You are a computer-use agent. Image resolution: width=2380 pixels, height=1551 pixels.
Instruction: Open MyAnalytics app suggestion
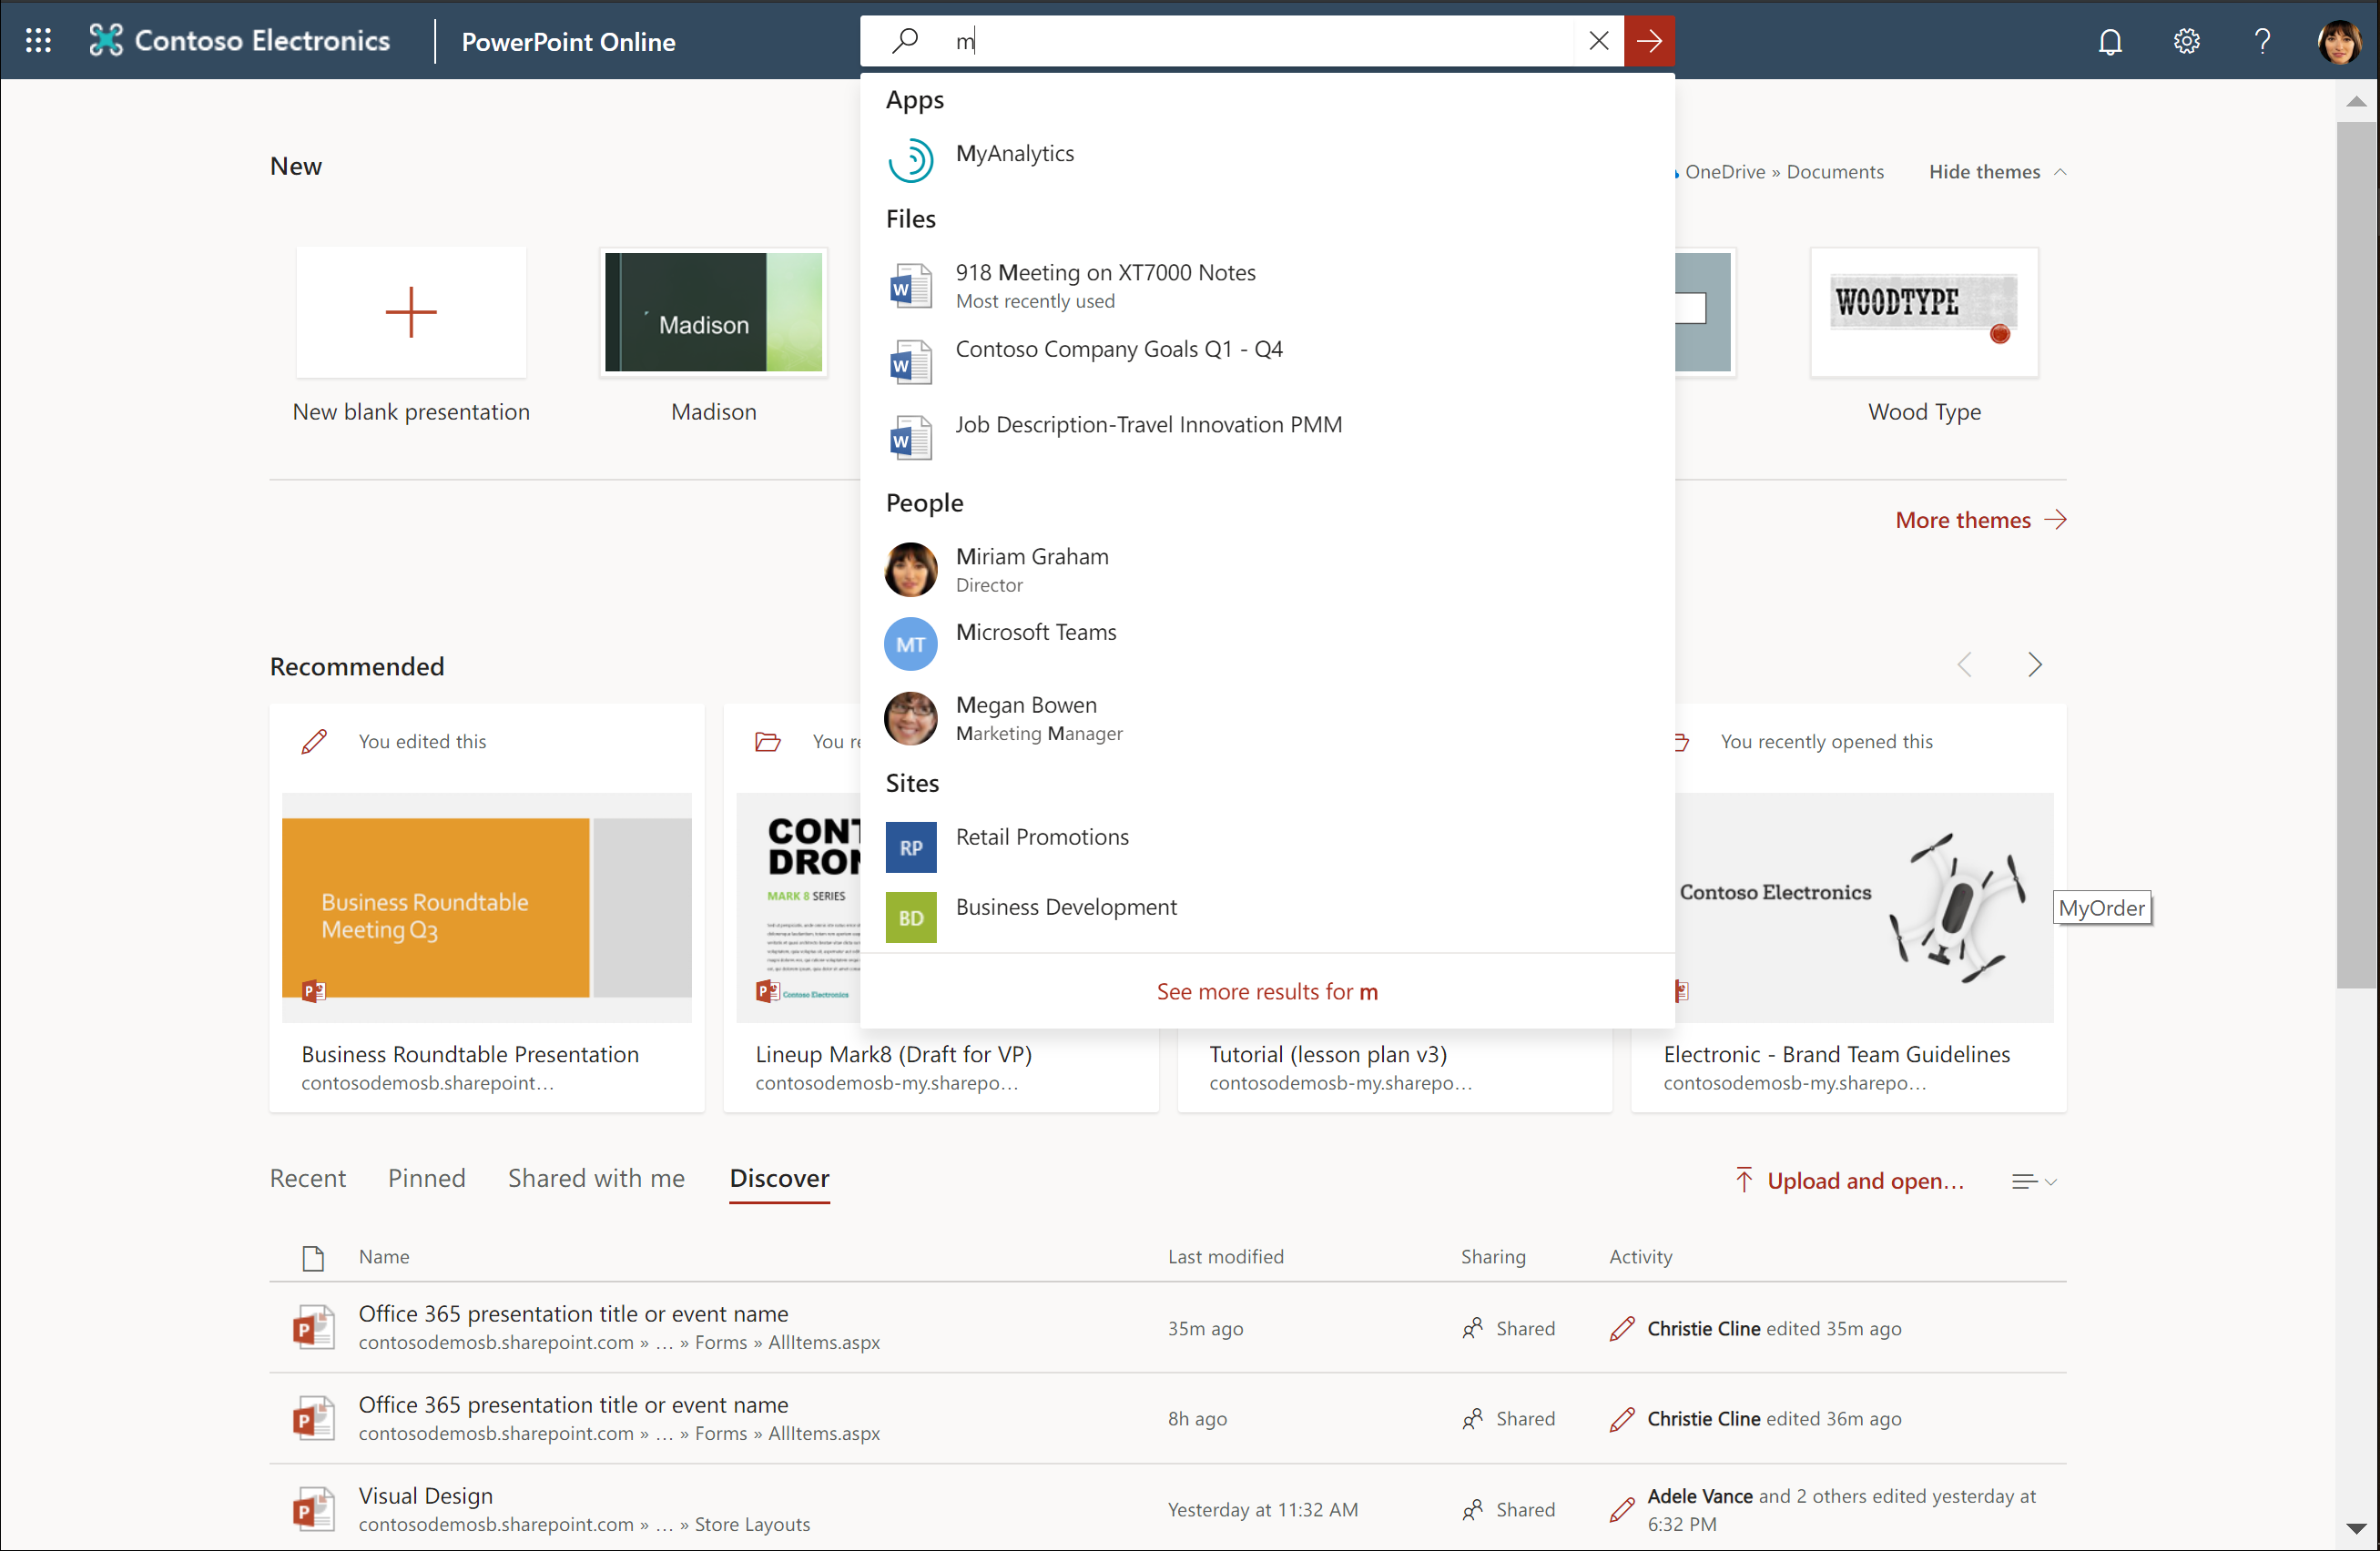[x=1014, y=154]
